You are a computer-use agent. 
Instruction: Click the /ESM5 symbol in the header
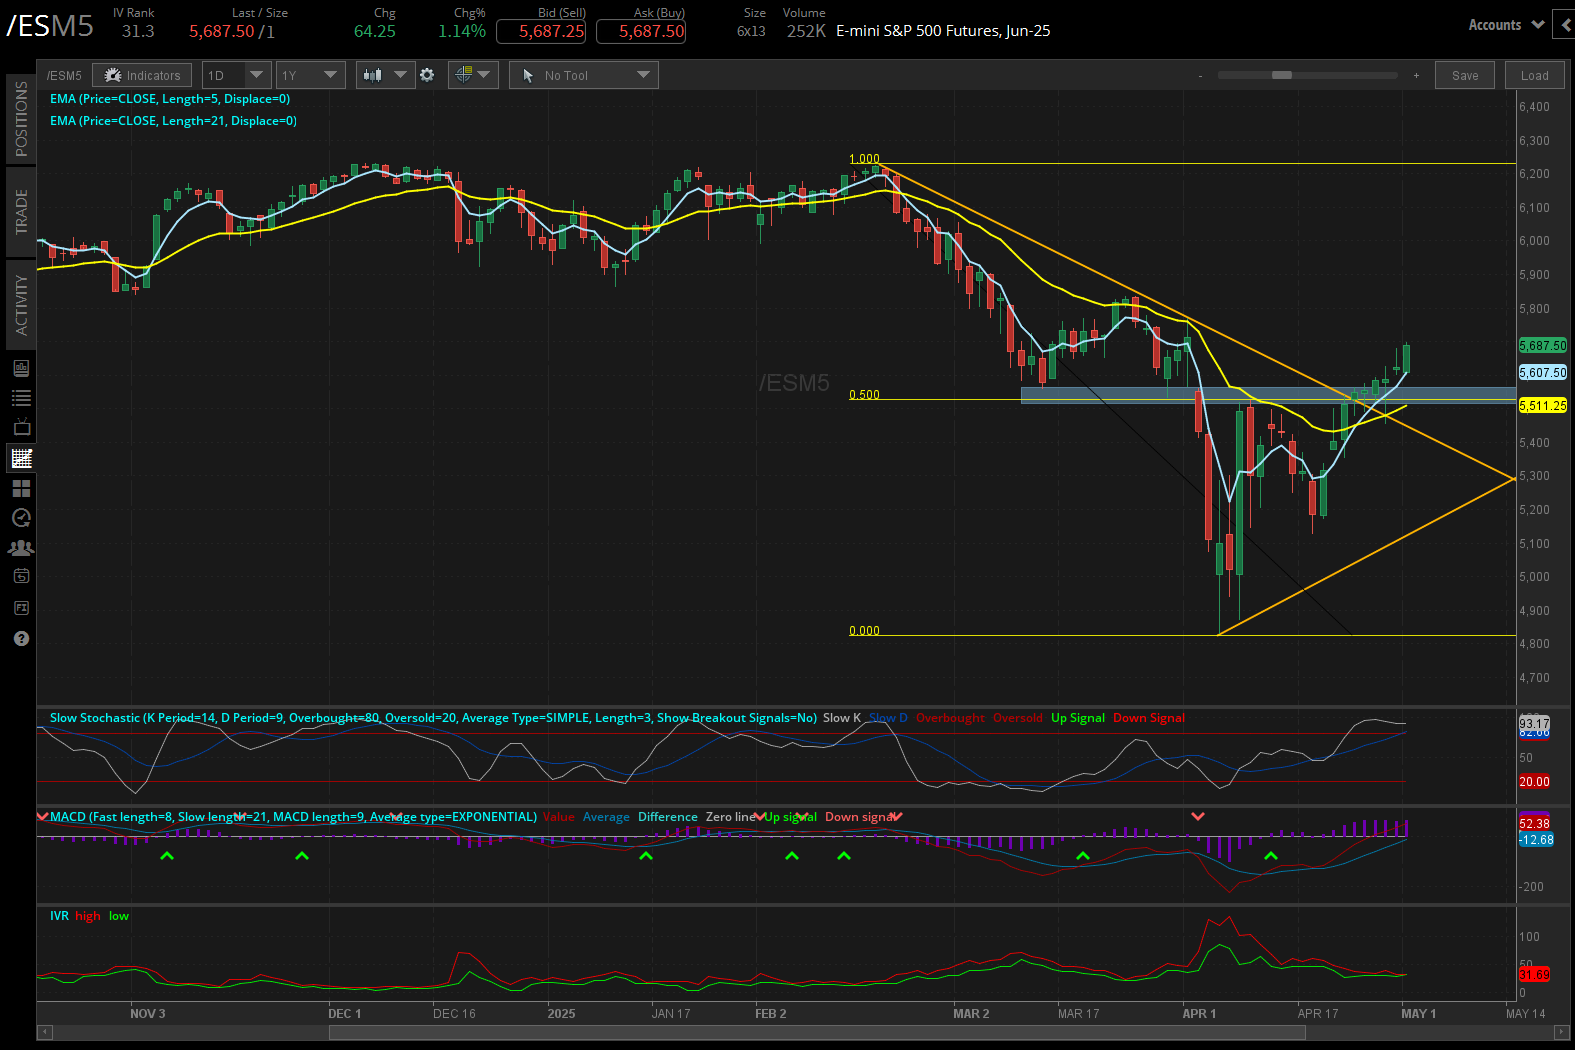(x=50, y=26)
